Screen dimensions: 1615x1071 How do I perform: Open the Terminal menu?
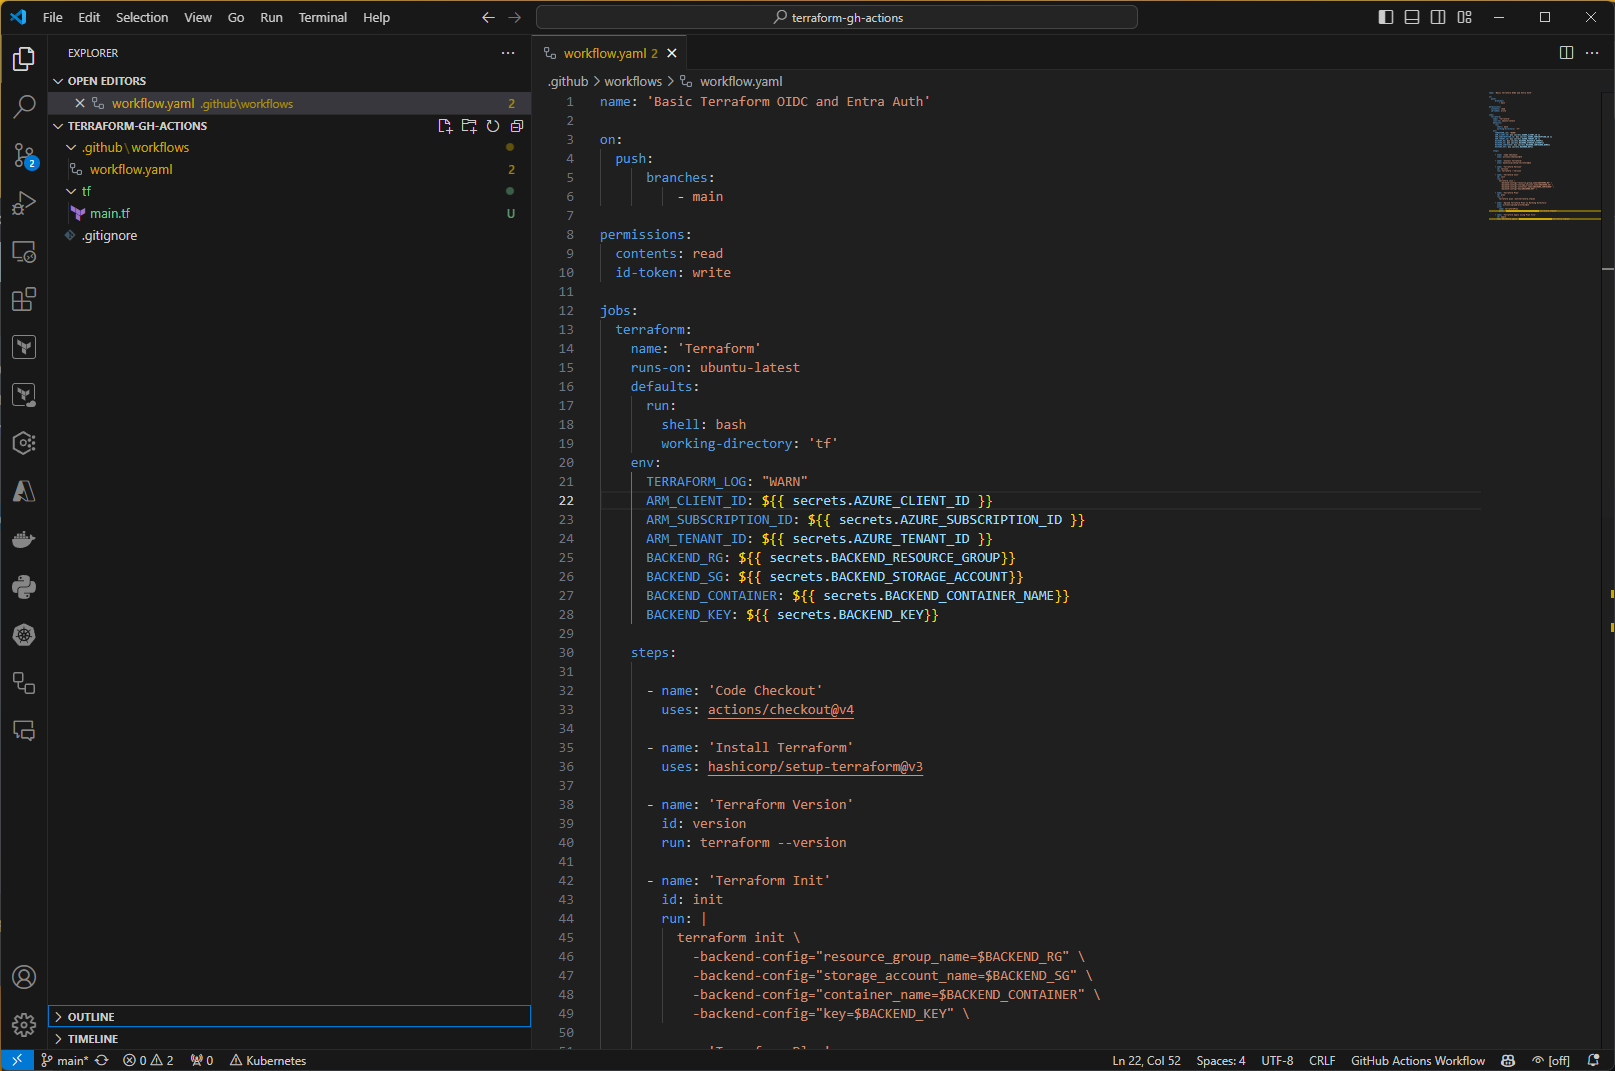[x=322, y=17]
